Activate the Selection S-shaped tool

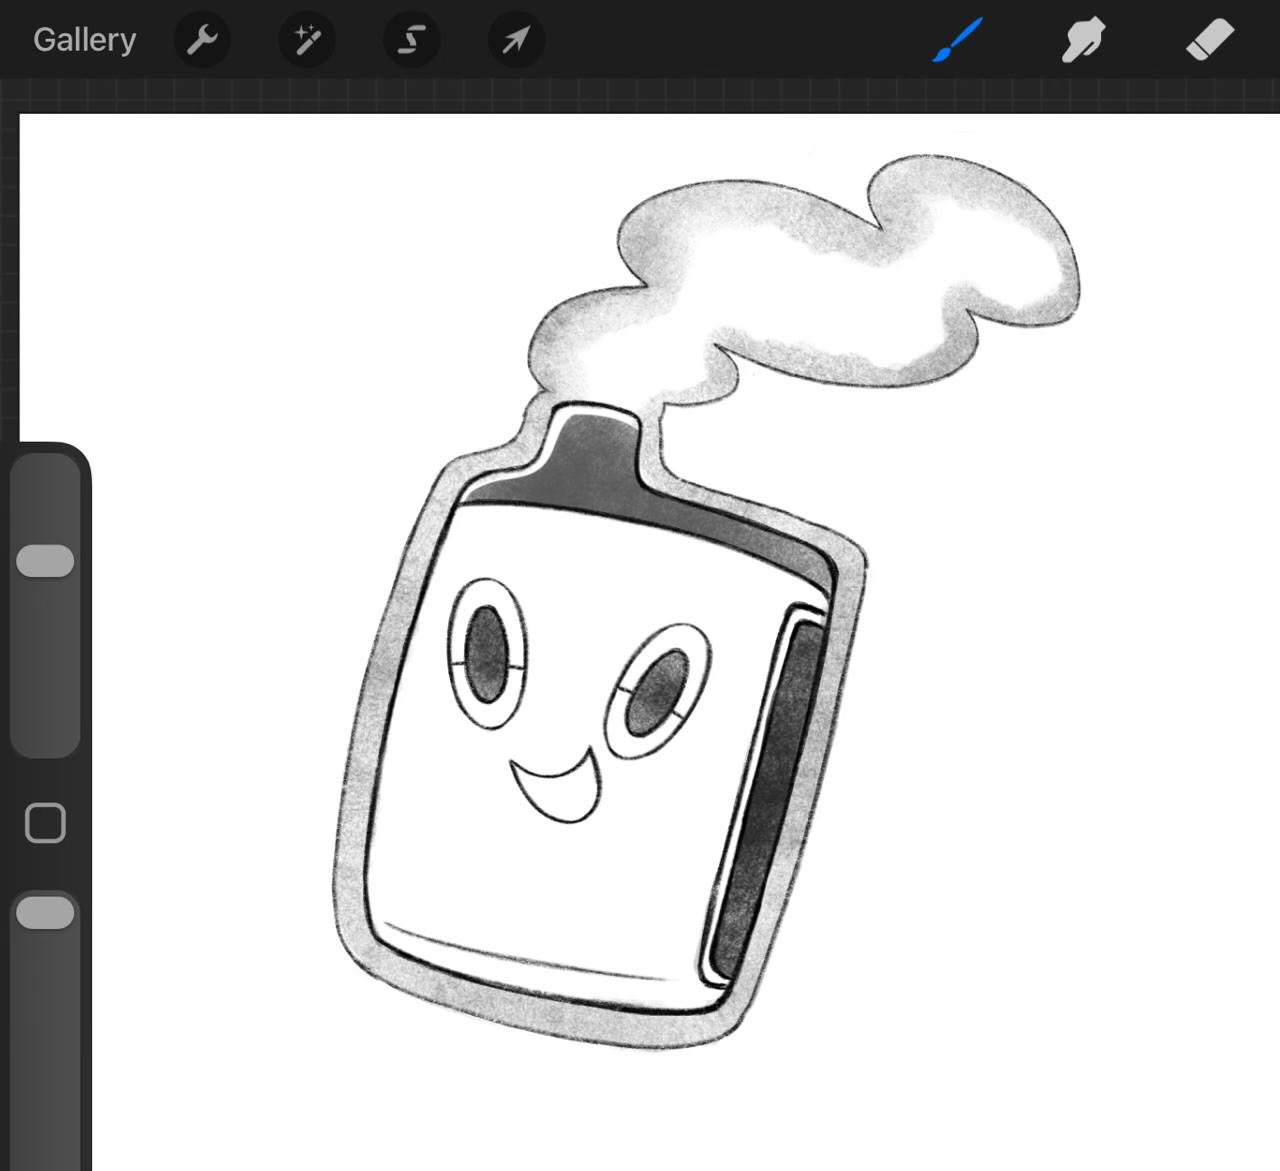click(x=411, y=40)
